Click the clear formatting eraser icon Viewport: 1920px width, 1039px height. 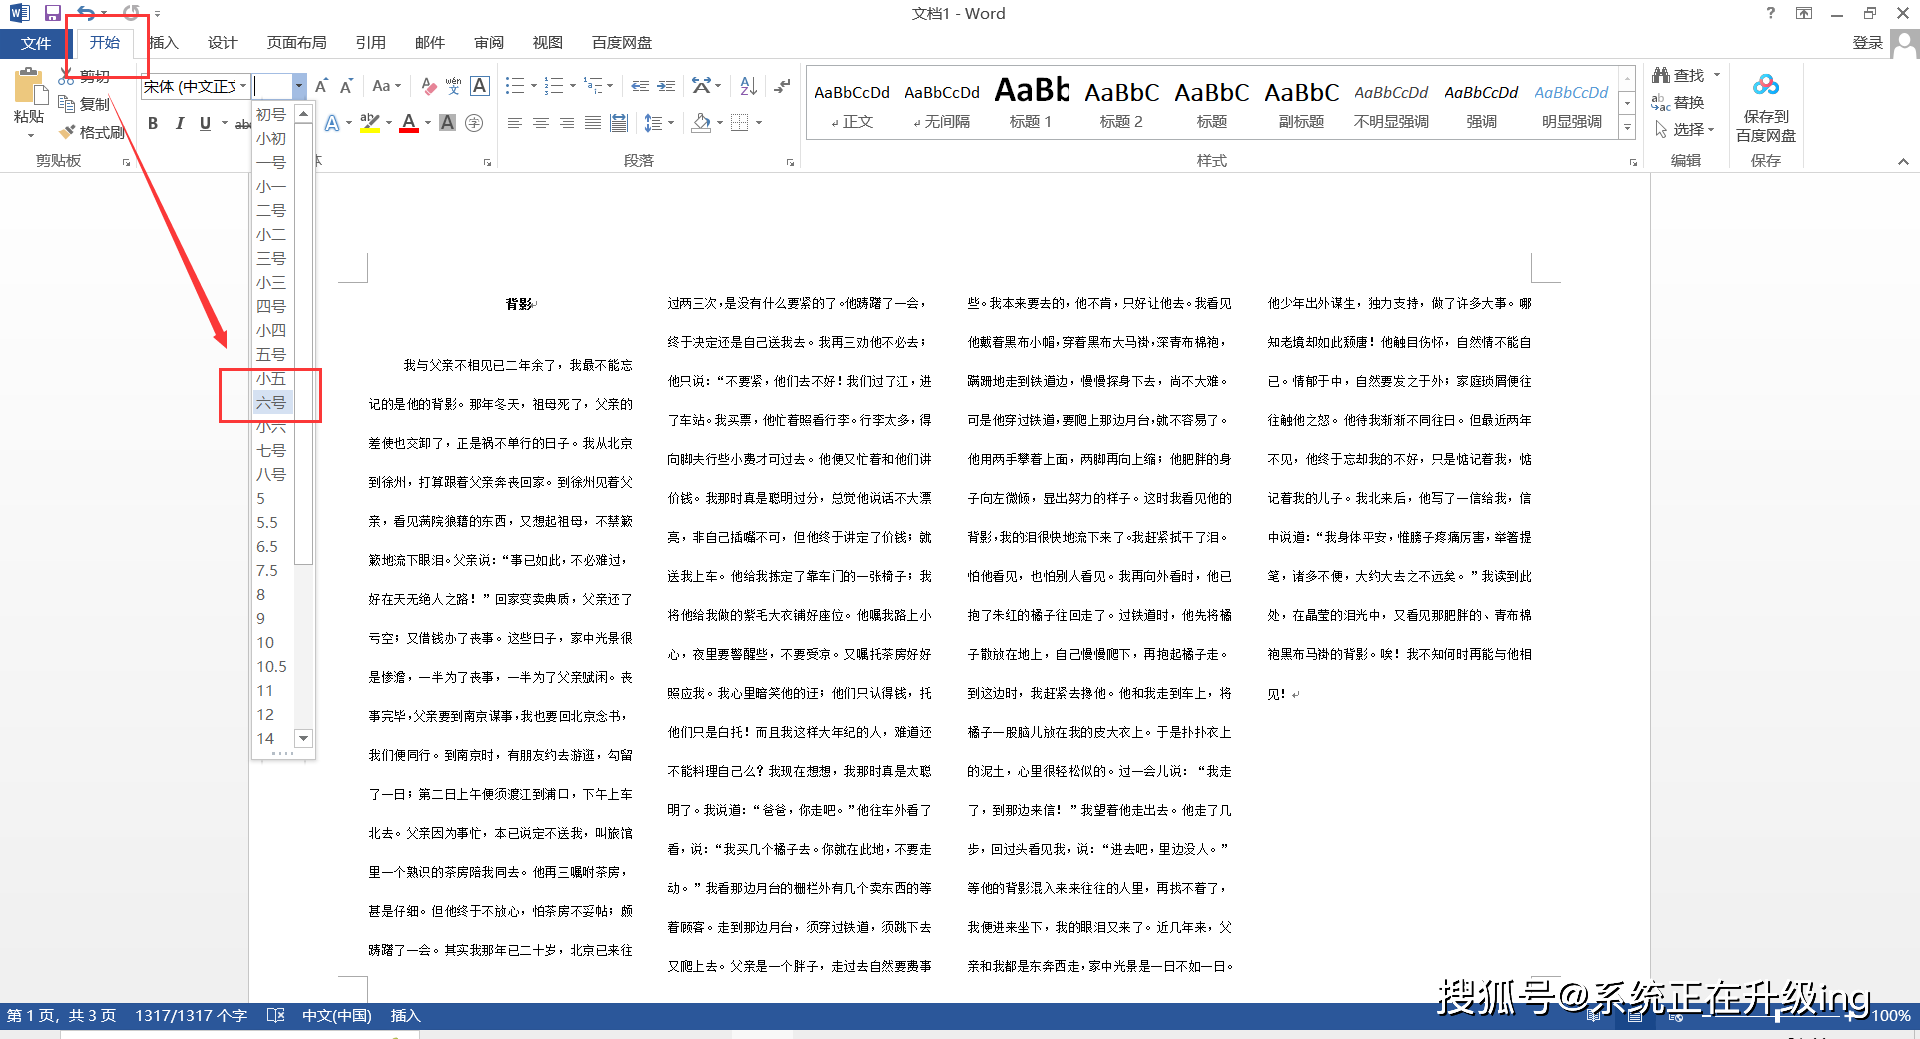click(x=428, y=86)
